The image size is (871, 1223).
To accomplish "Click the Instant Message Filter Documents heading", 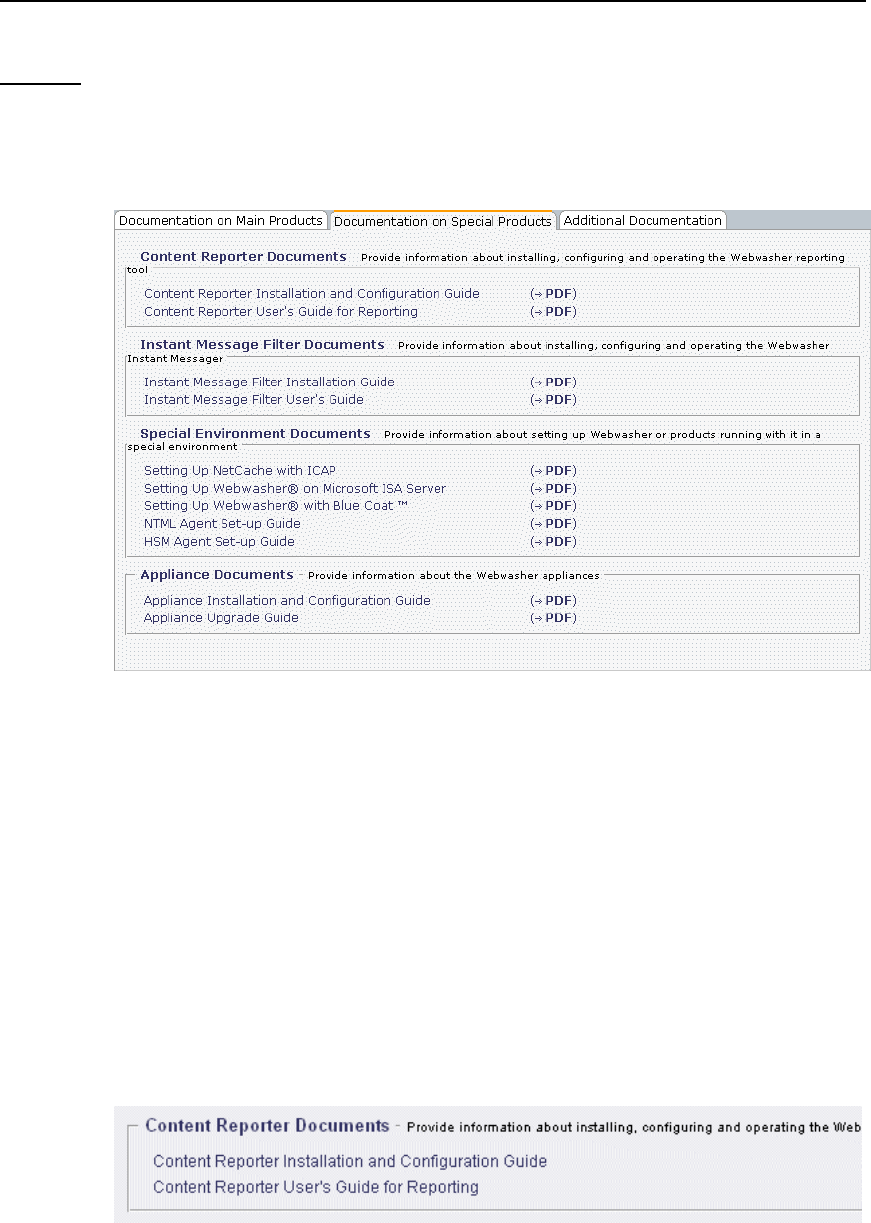I will [262, 344].
